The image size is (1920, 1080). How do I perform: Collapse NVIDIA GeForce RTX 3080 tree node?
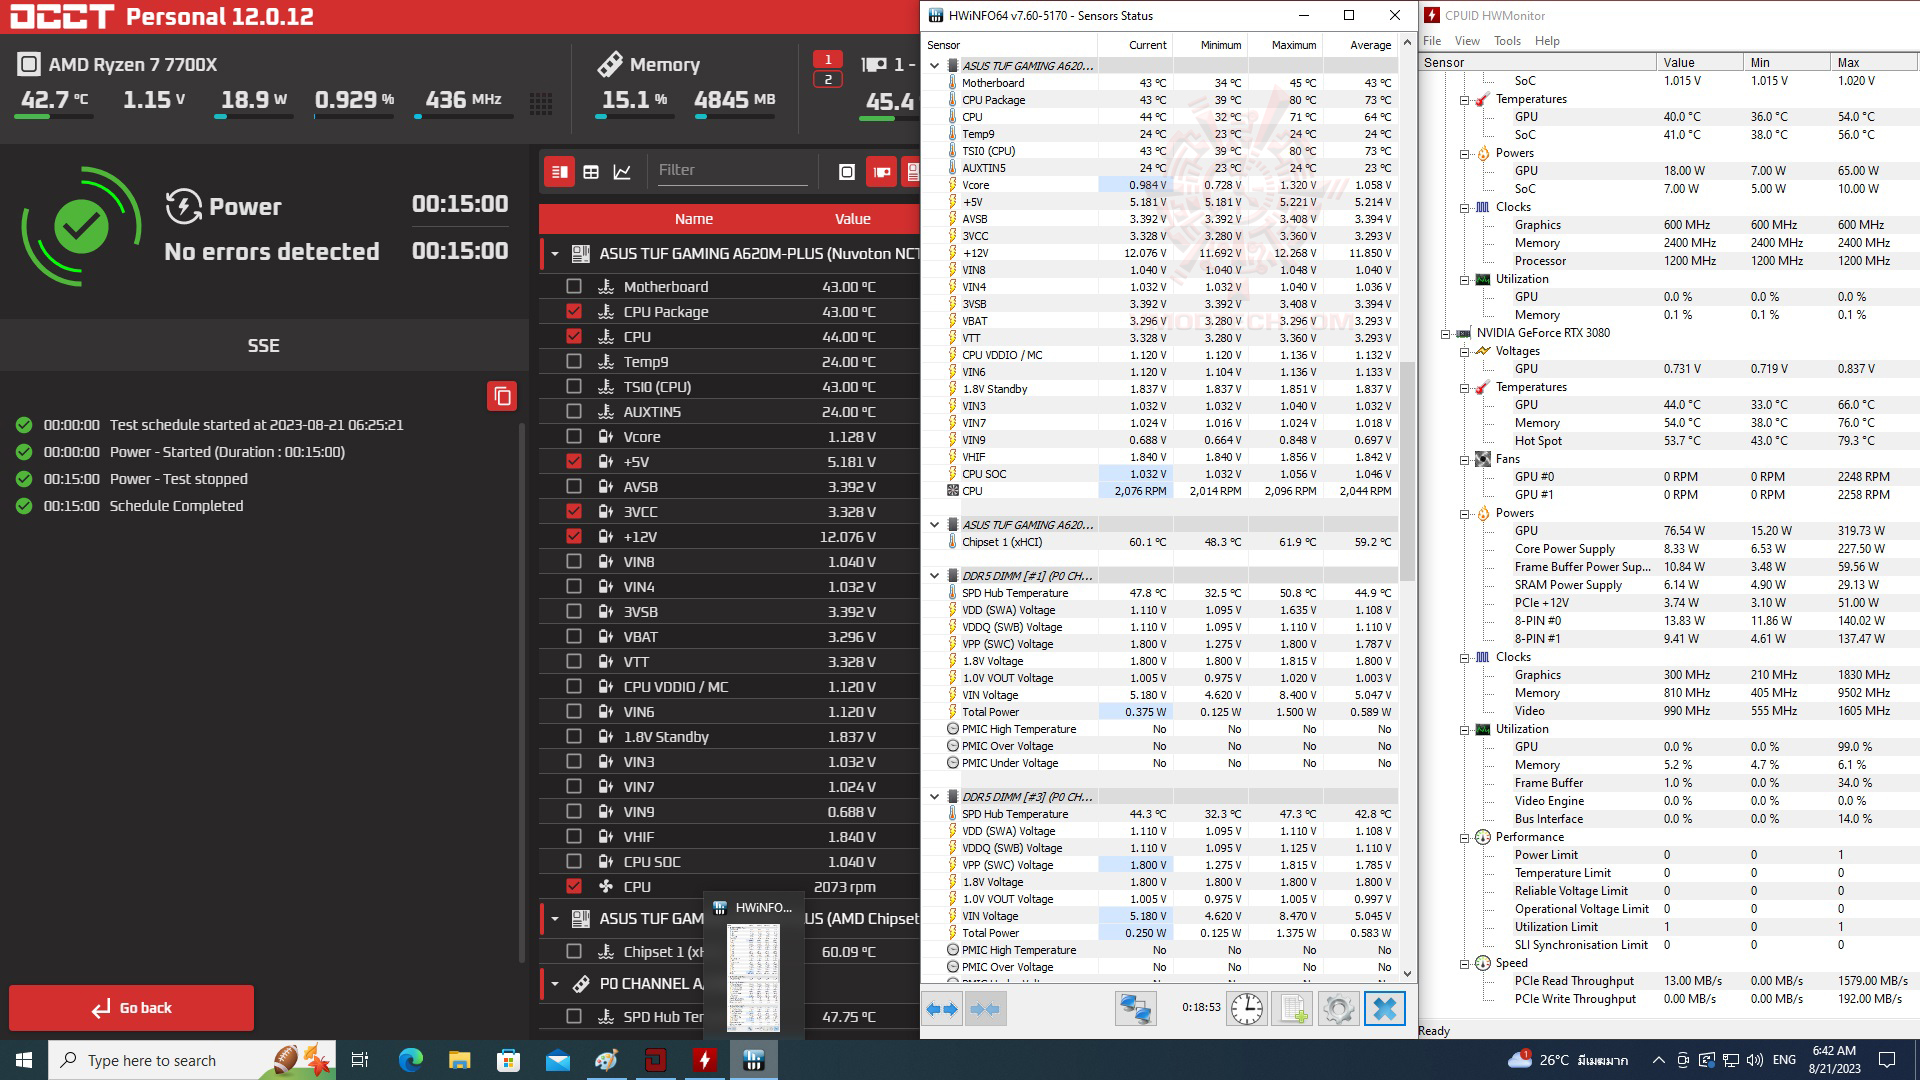(x=1445, y=333)
